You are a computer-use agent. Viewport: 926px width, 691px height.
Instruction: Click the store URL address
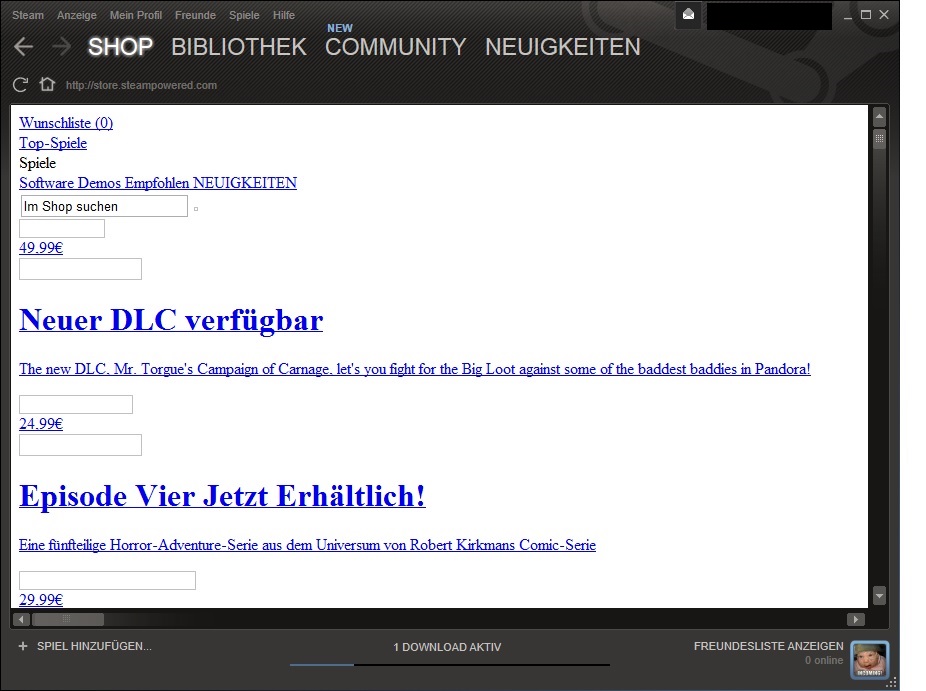coord(141,85)
